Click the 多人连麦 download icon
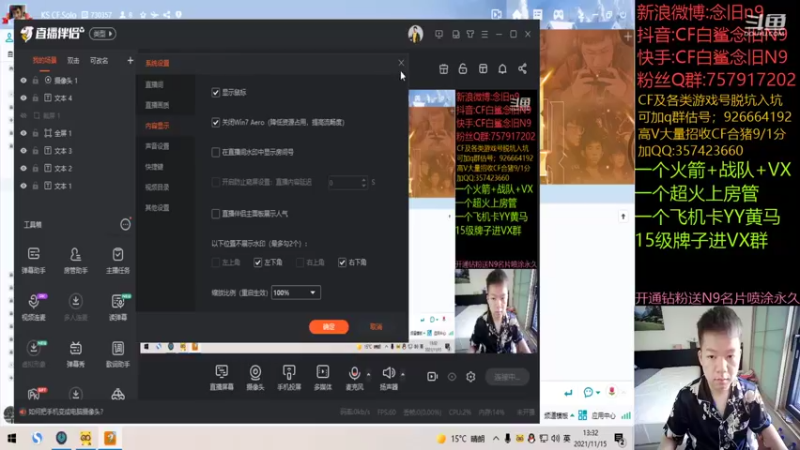This screenshot has height=450, width=800. pos(76,301)
